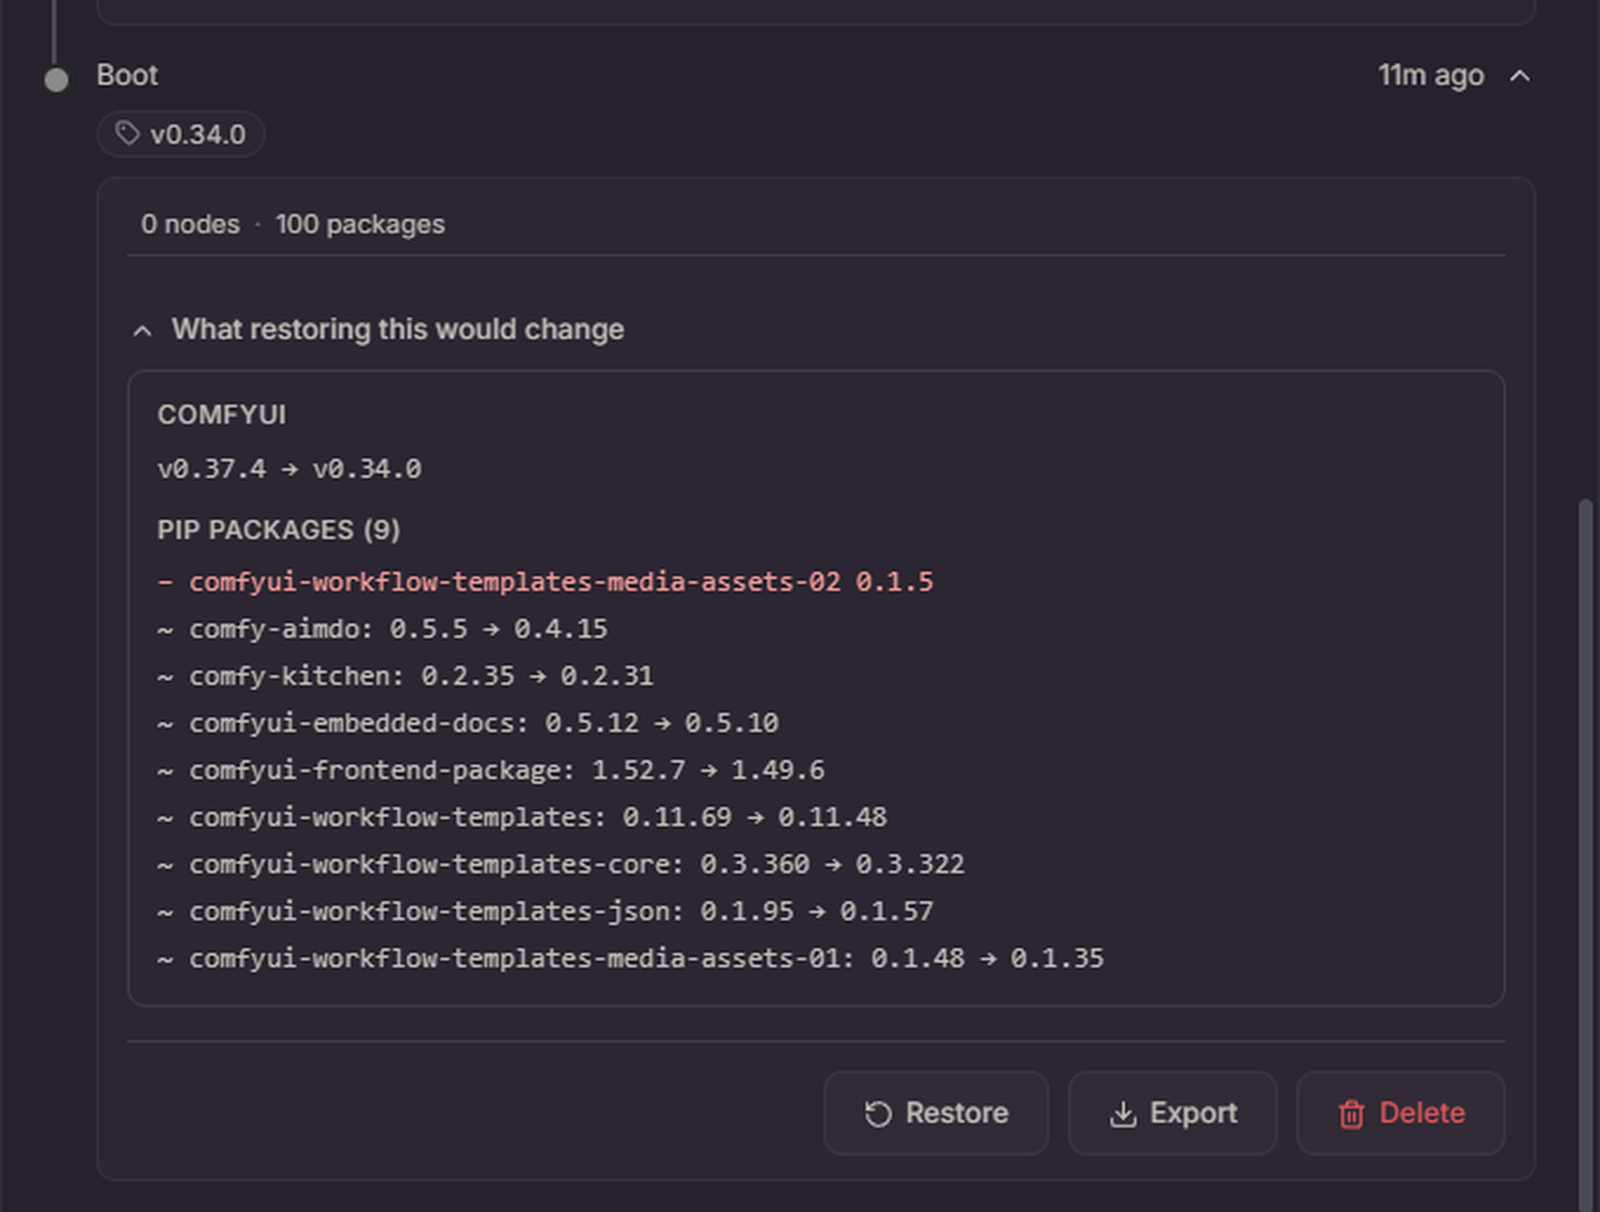Select the "Boot" snapshot title
1600x1212 pixels.
click(x=127, y=75)
